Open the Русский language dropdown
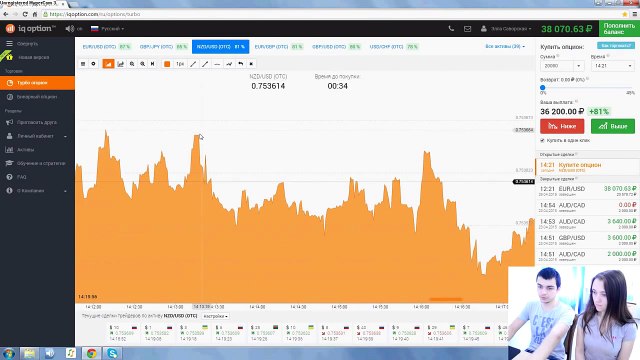This screenshot has width=640, height=360. click(107, 29)
